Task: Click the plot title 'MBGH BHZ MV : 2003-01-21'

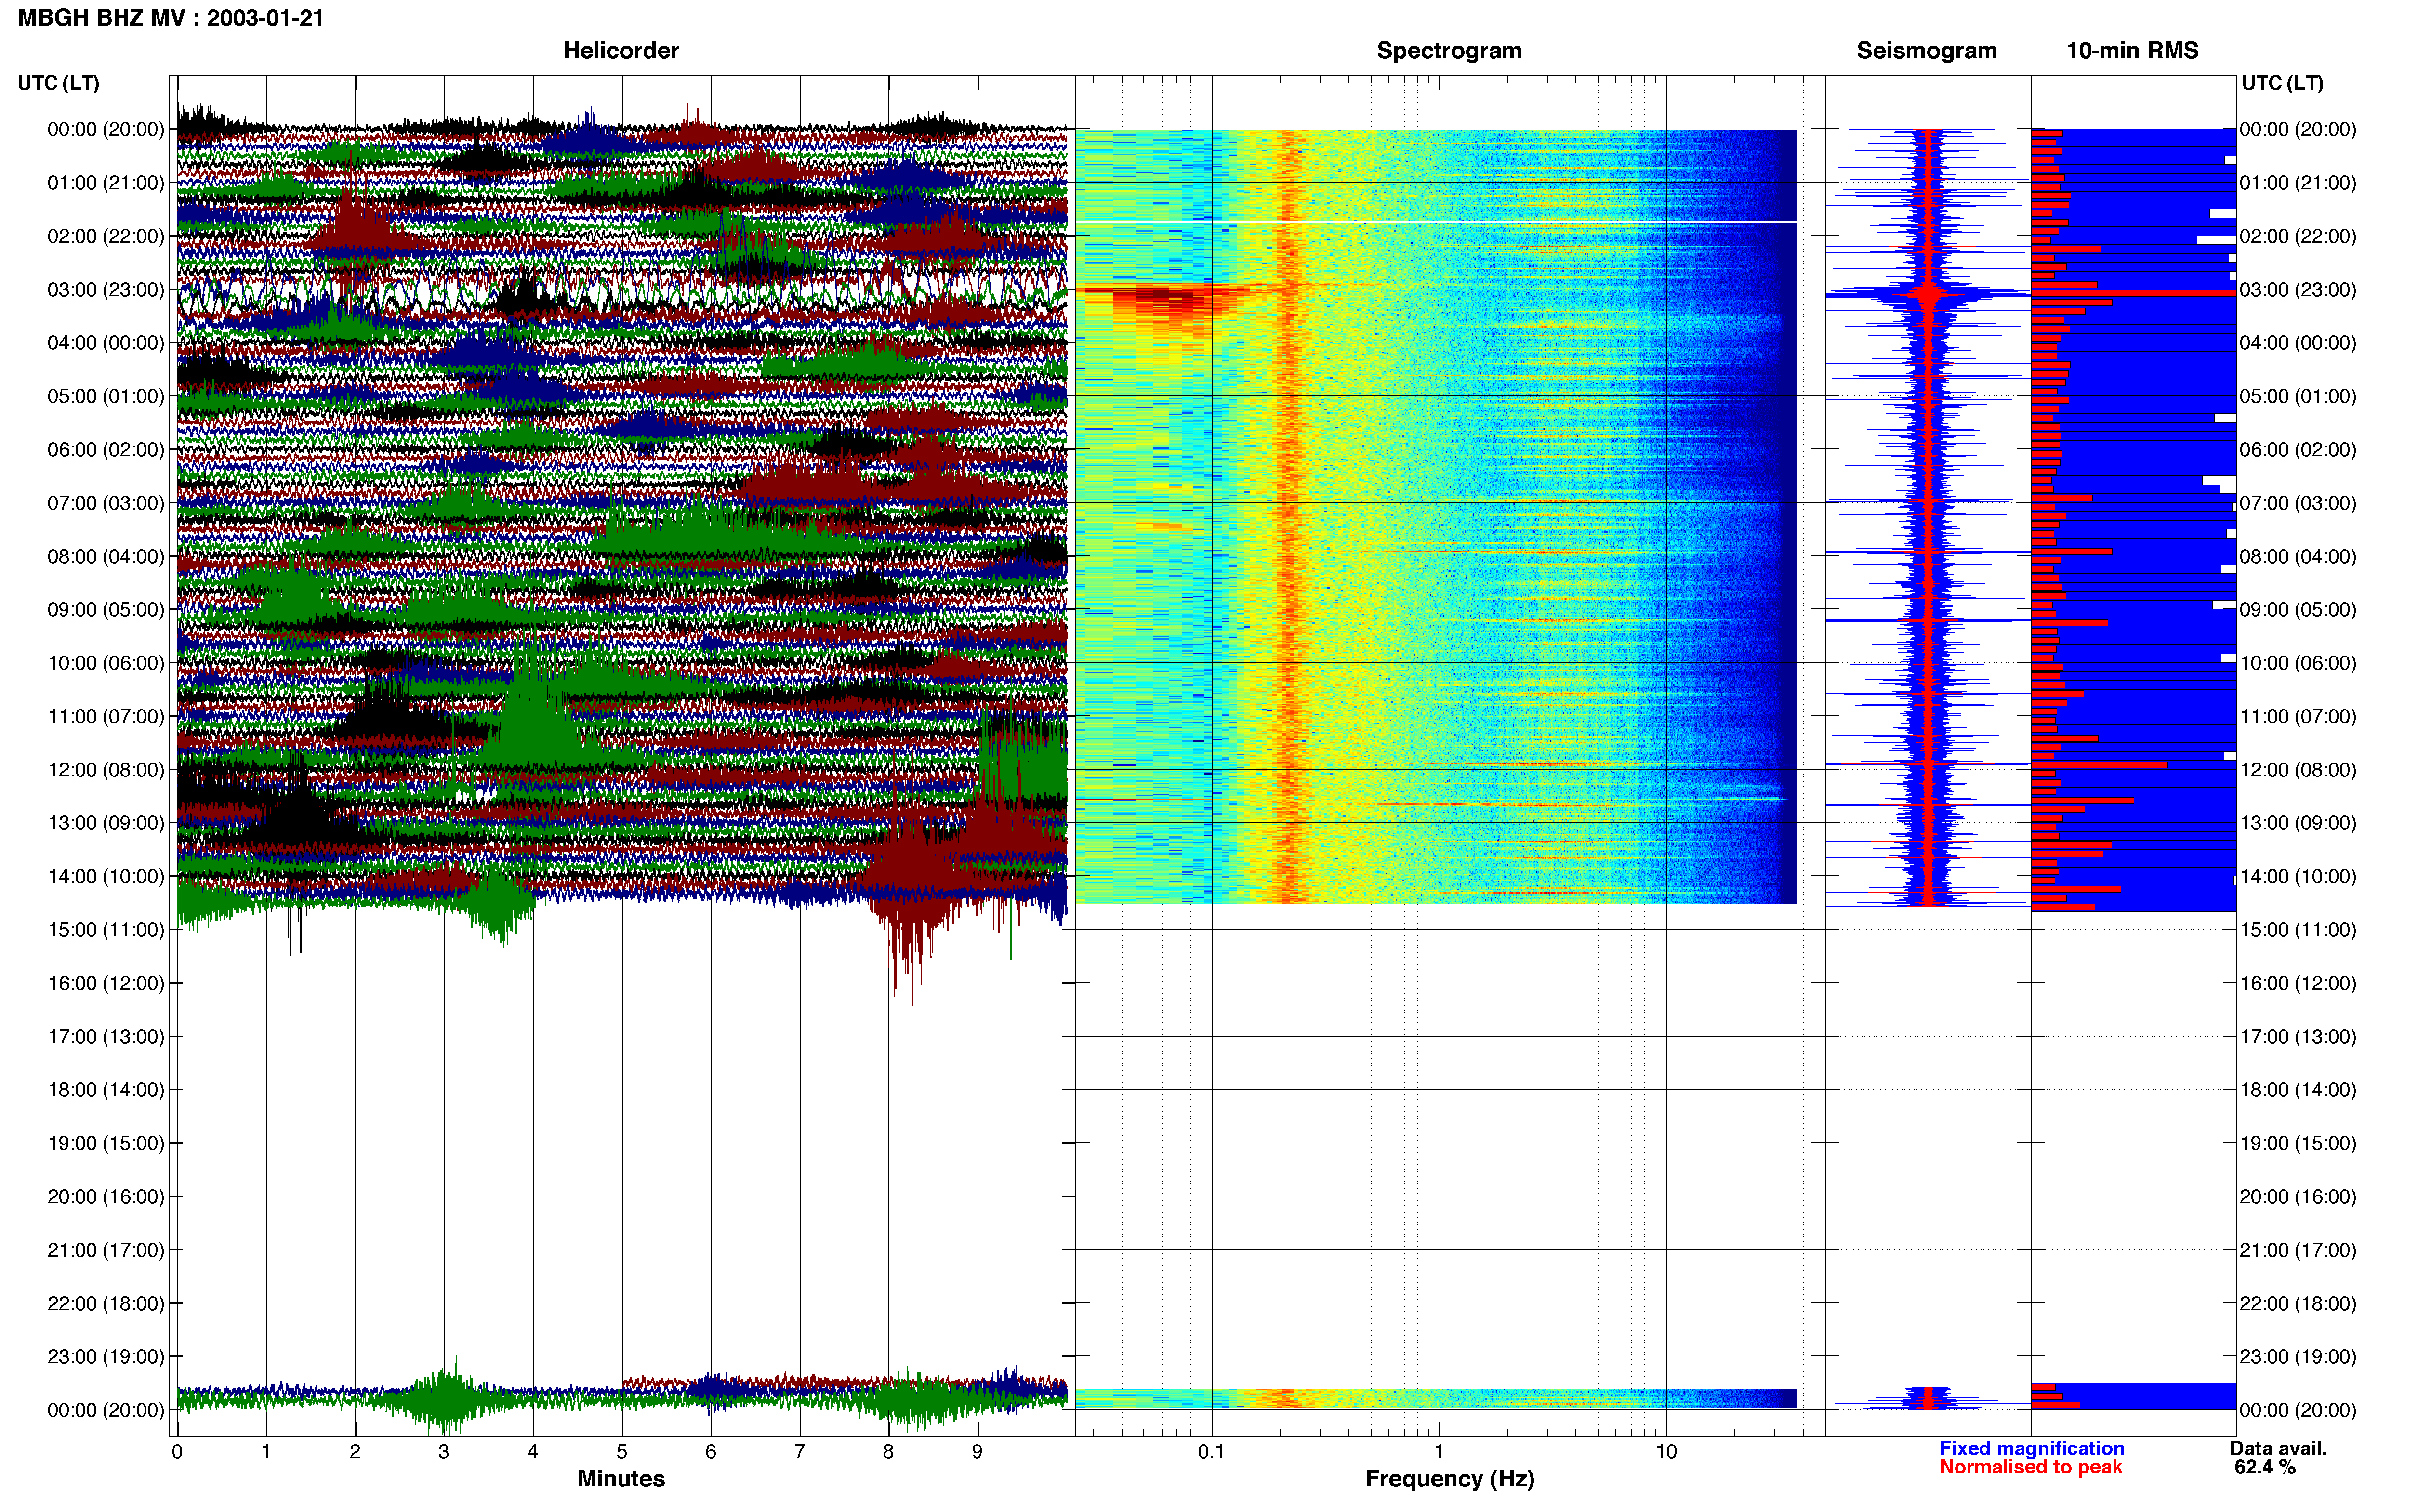Action: pyautogui.click(x=171, y=18)
